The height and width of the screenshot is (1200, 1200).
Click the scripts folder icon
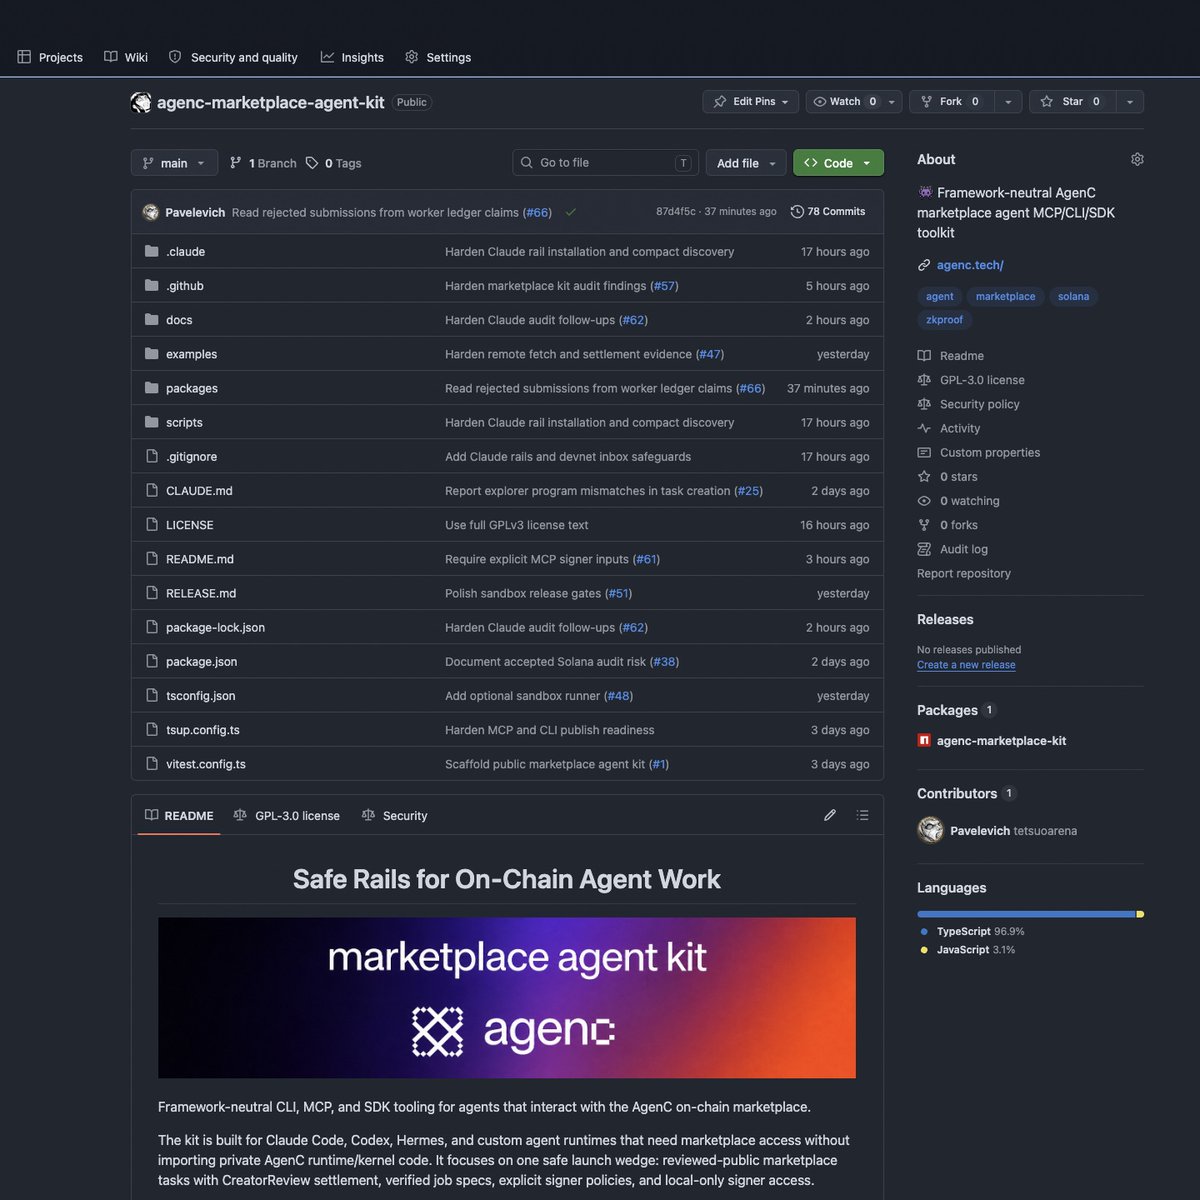(152, 422)
